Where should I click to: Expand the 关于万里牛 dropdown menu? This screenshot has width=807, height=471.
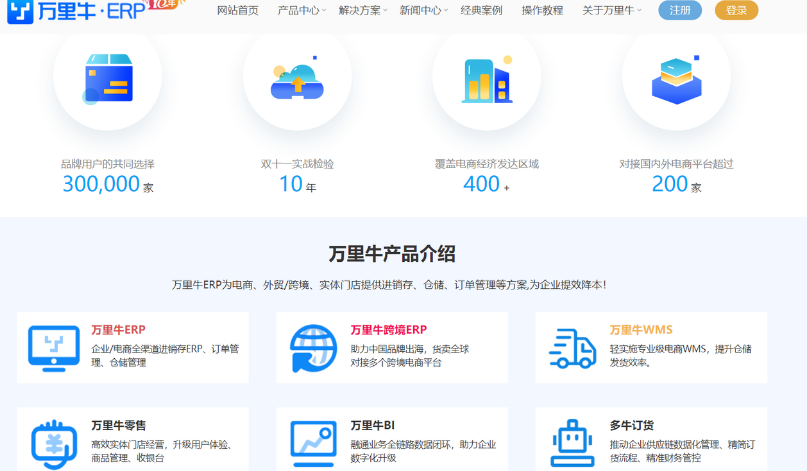(612, 10)
